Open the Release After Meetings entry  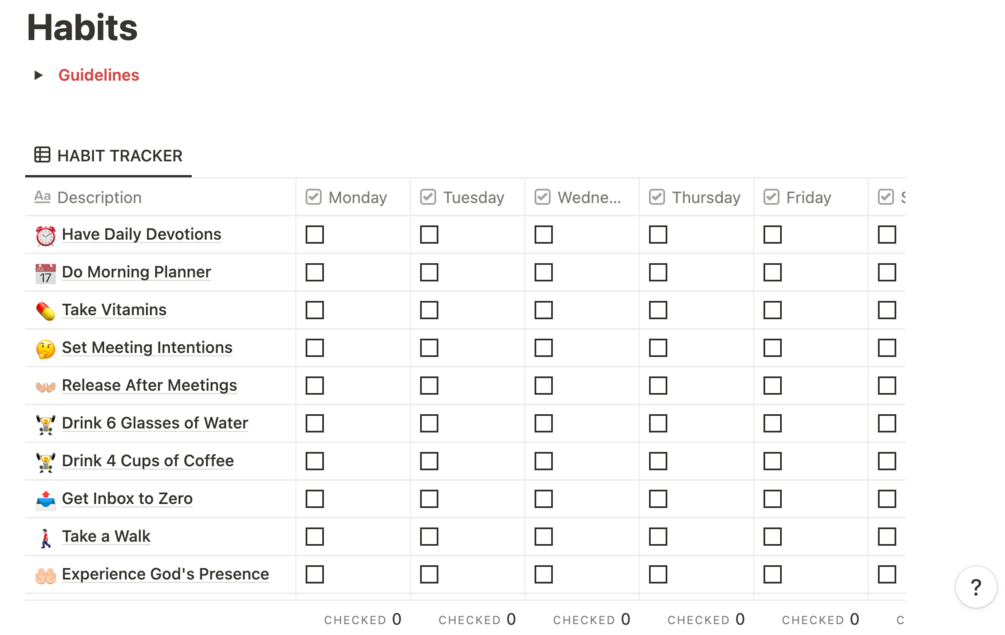(149, 385)
